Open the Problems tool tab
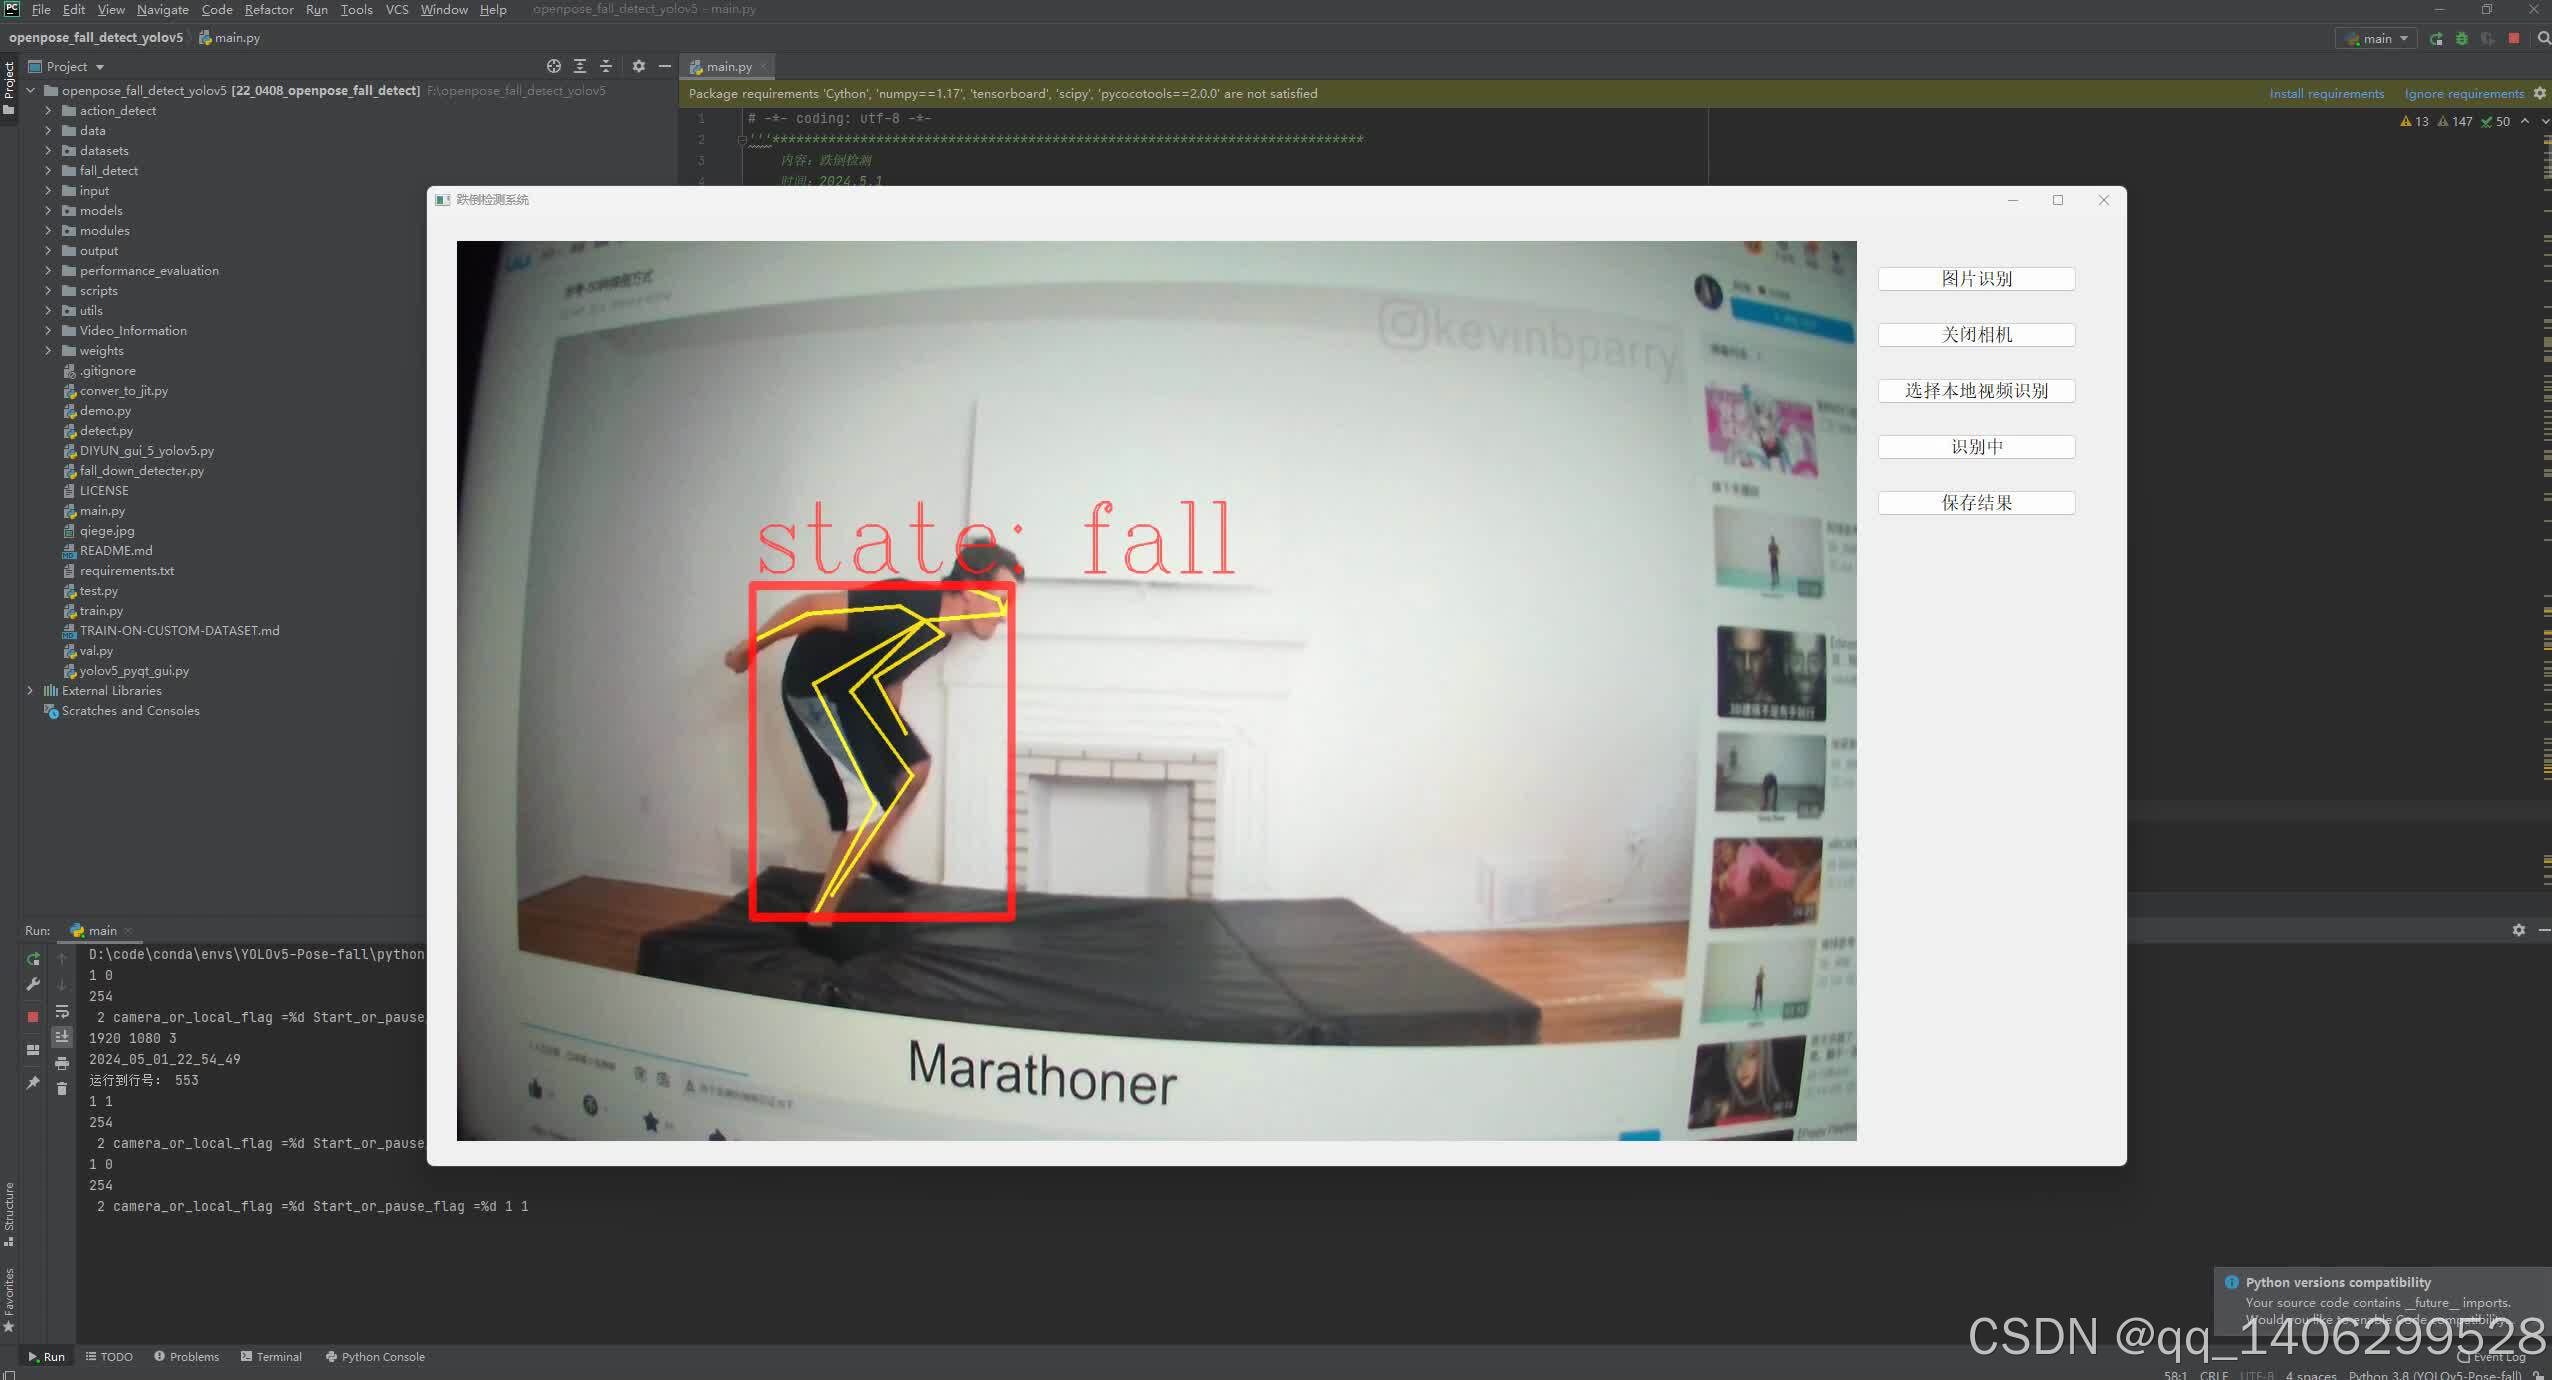This screenshot has width=2552, height=1380. (187, 1356)
